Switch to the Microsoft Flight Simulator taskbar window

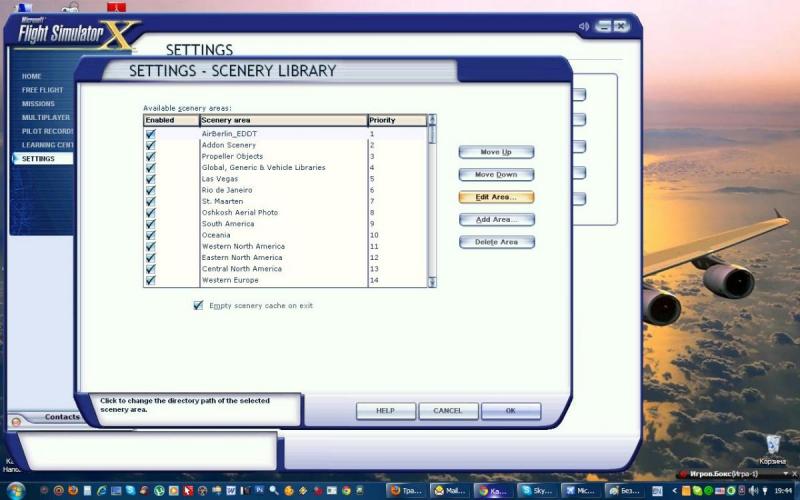click(582, 491)
